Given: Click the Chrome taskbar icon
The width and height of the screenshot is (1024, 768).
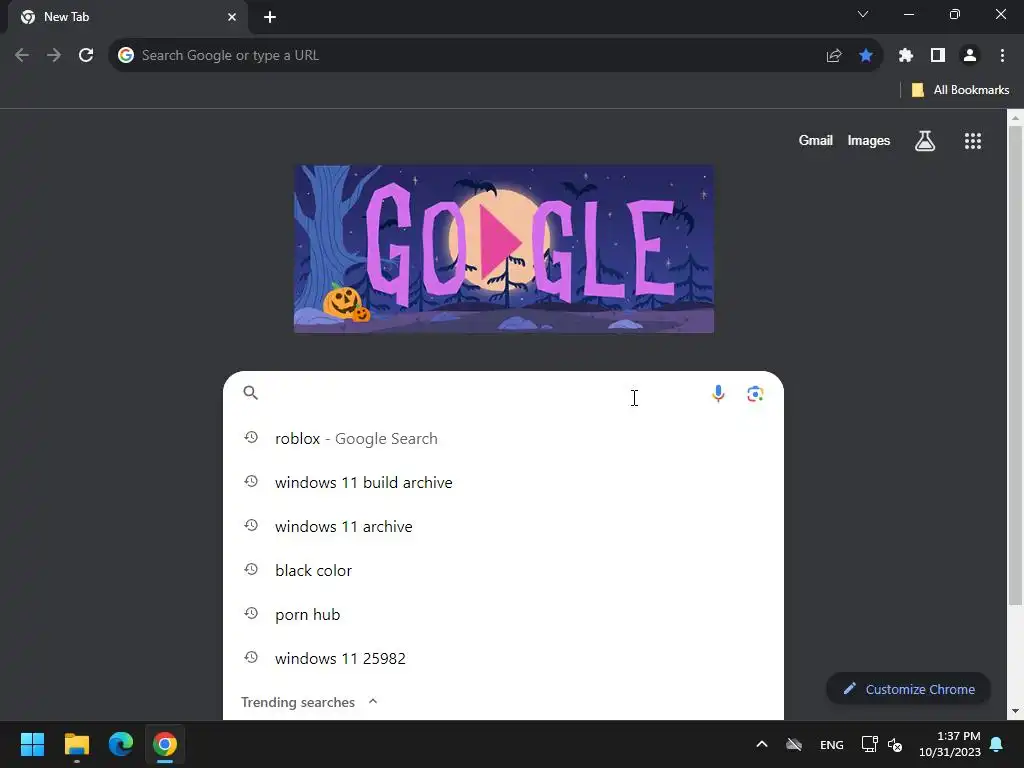Looking at the screenshot, I should 165,744.
